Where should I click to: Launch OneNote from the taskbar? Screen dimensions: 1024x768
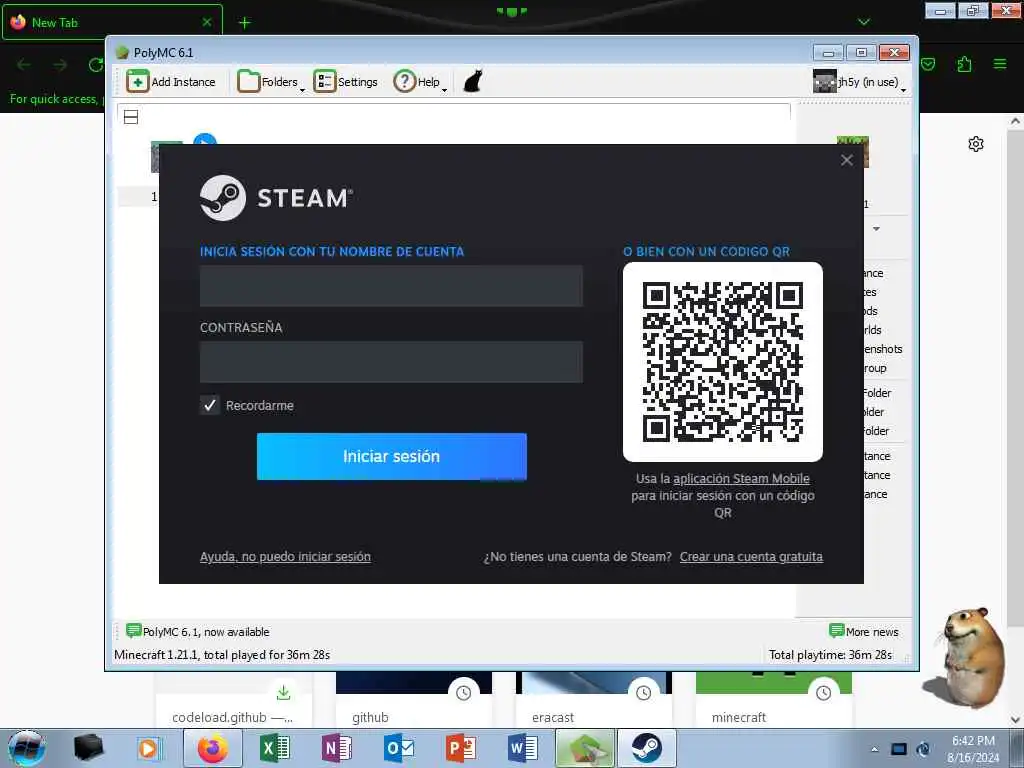click(337, 748)
